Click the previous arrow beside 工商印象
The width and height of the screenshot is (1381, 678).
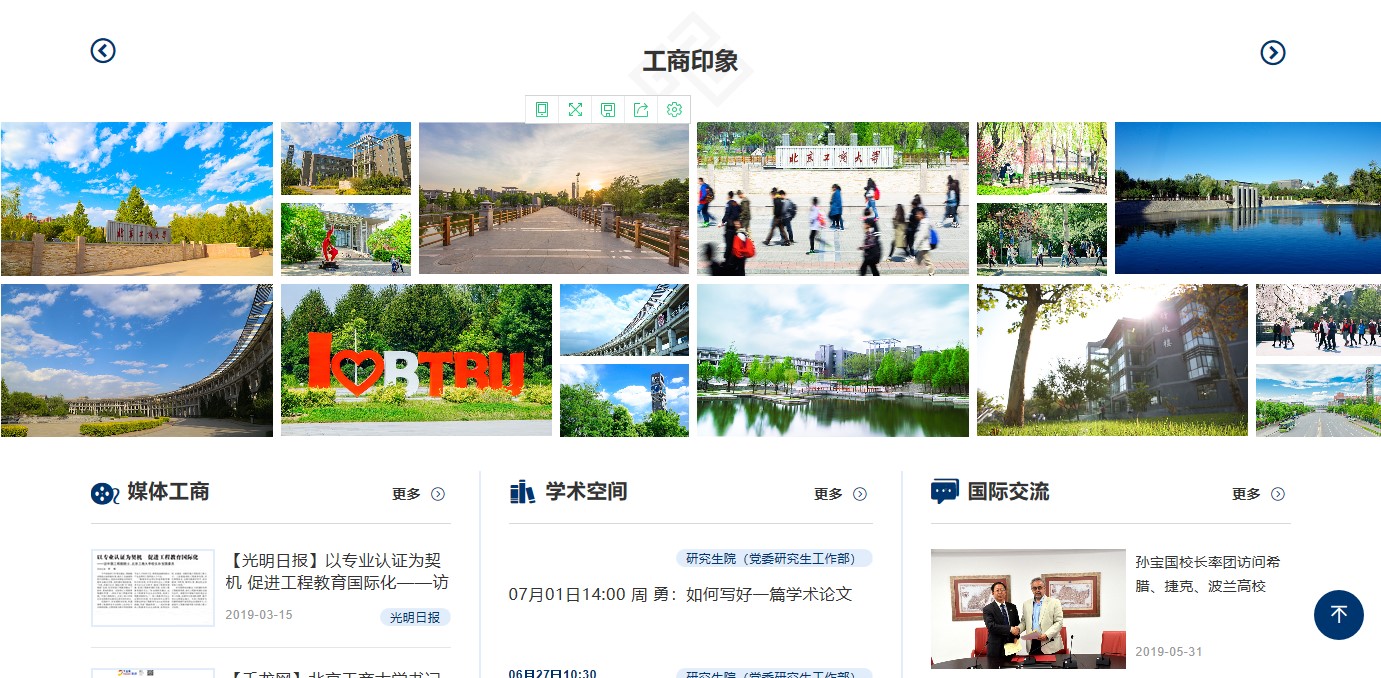(x=103, y=50)
